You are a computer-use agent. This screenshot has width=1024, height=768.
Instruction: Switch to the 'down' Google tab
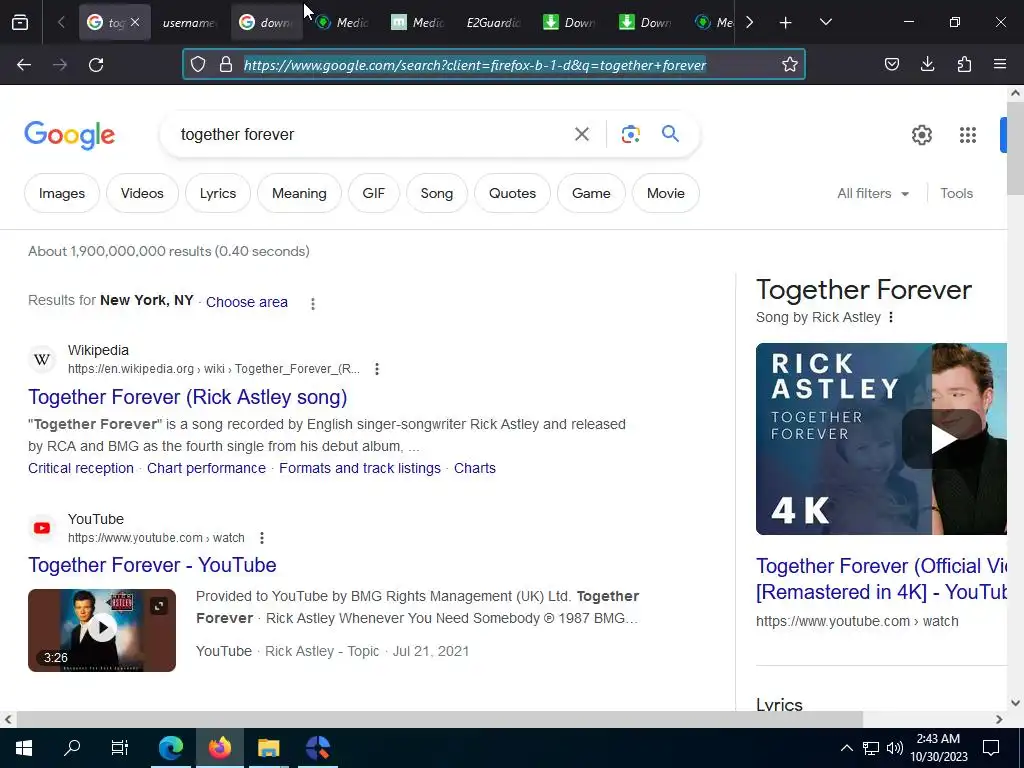point(267,23)
